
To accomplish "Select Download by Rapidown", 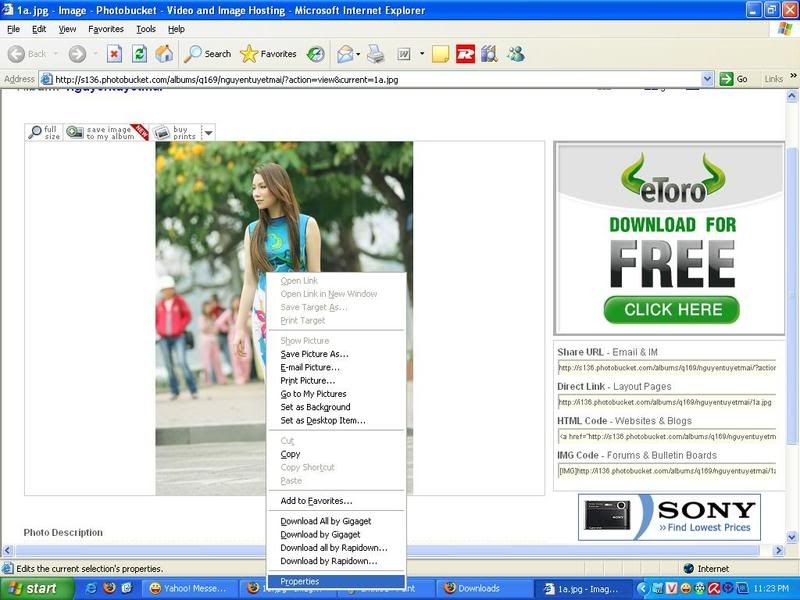I will pos(336,561).
